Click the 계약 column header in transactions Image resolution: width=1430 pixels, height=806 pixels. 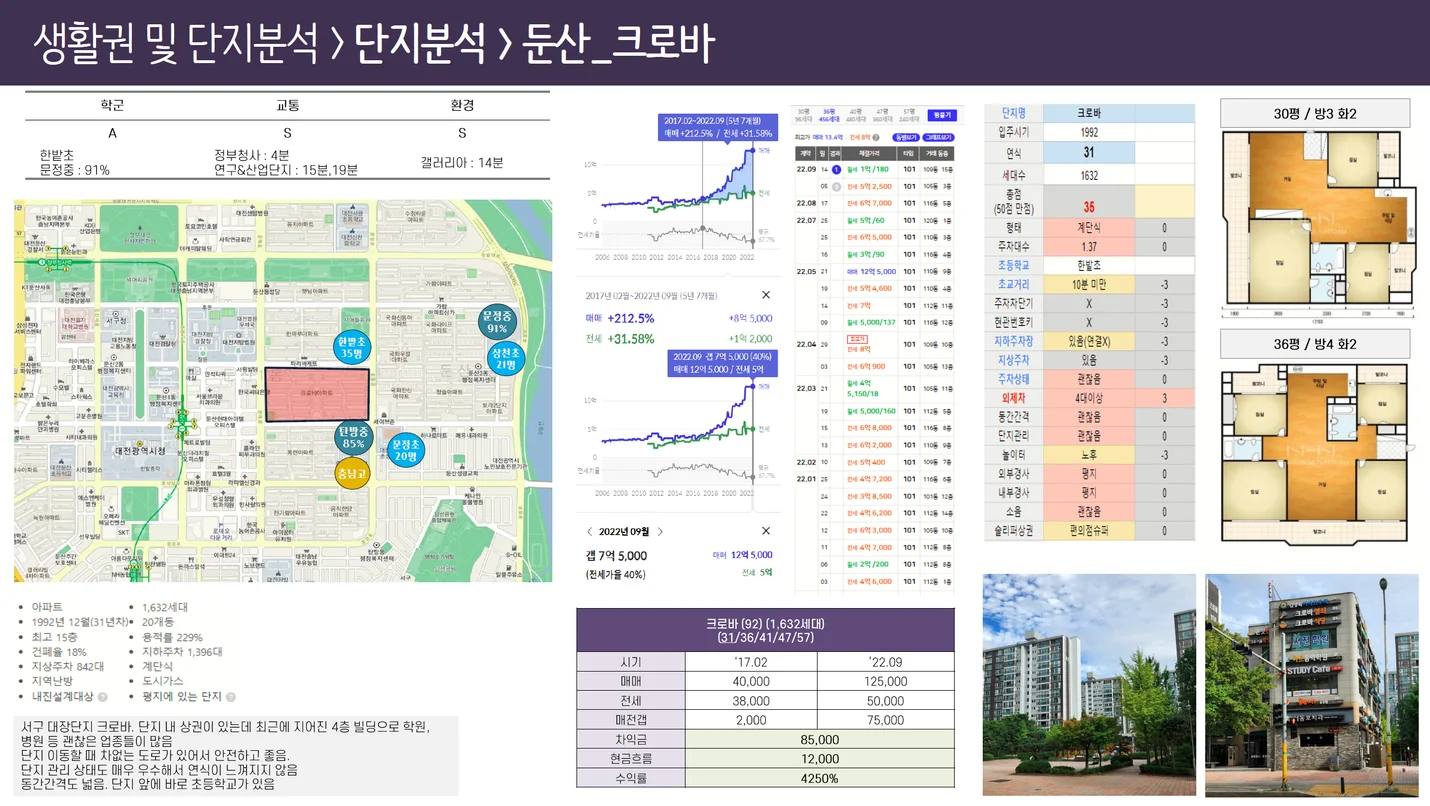[x=806, y=154]
